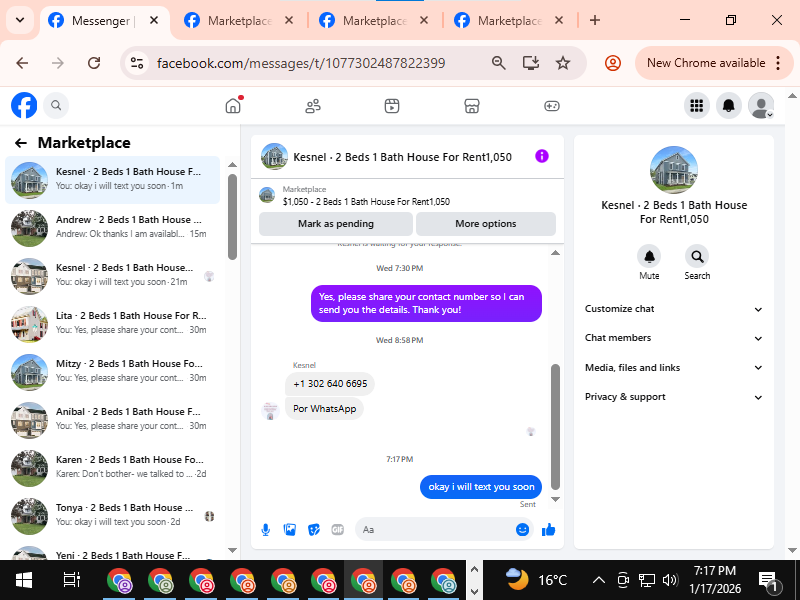Click the chat messages scrollbar thumb
The width and height of the screenshot is (800, 600).
(556, 427)
